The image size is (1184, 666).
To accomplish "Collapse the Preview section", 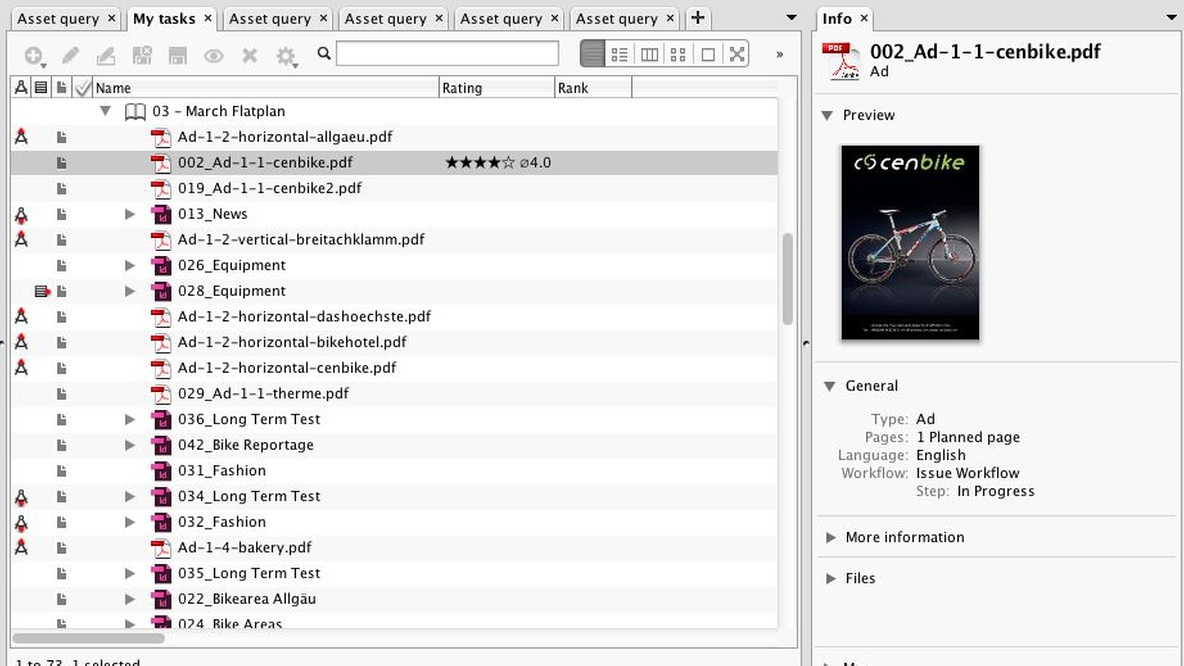I will click(x=828, y=116).
